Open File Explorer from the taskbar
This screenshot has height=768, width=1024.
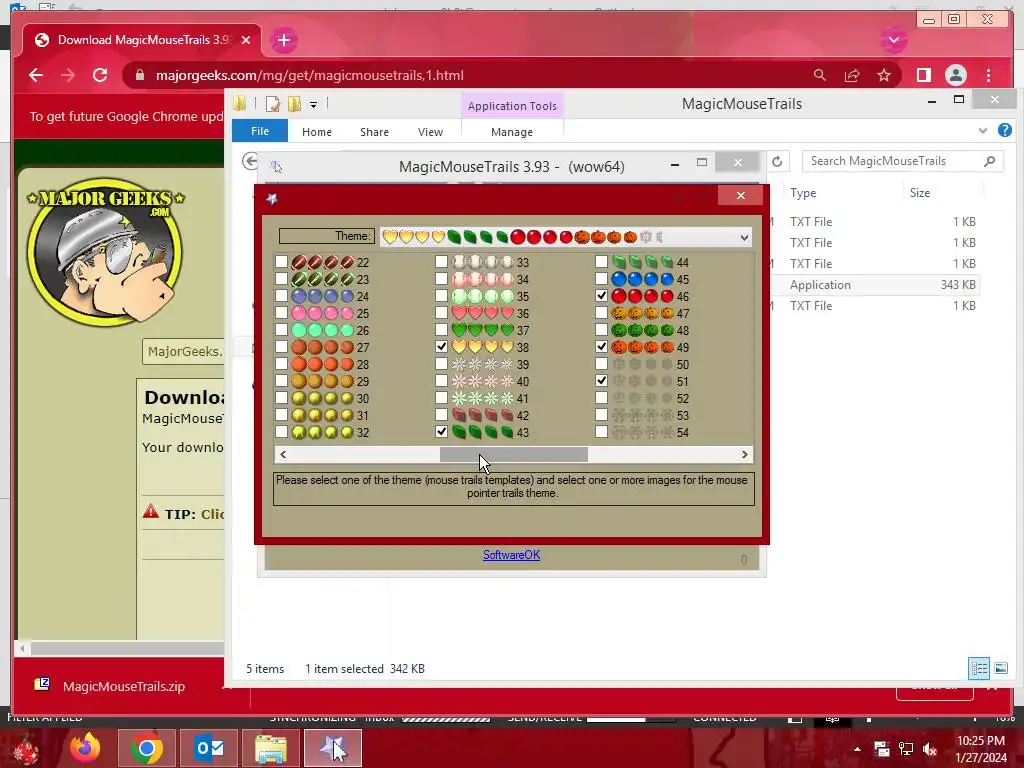(270, 748)
